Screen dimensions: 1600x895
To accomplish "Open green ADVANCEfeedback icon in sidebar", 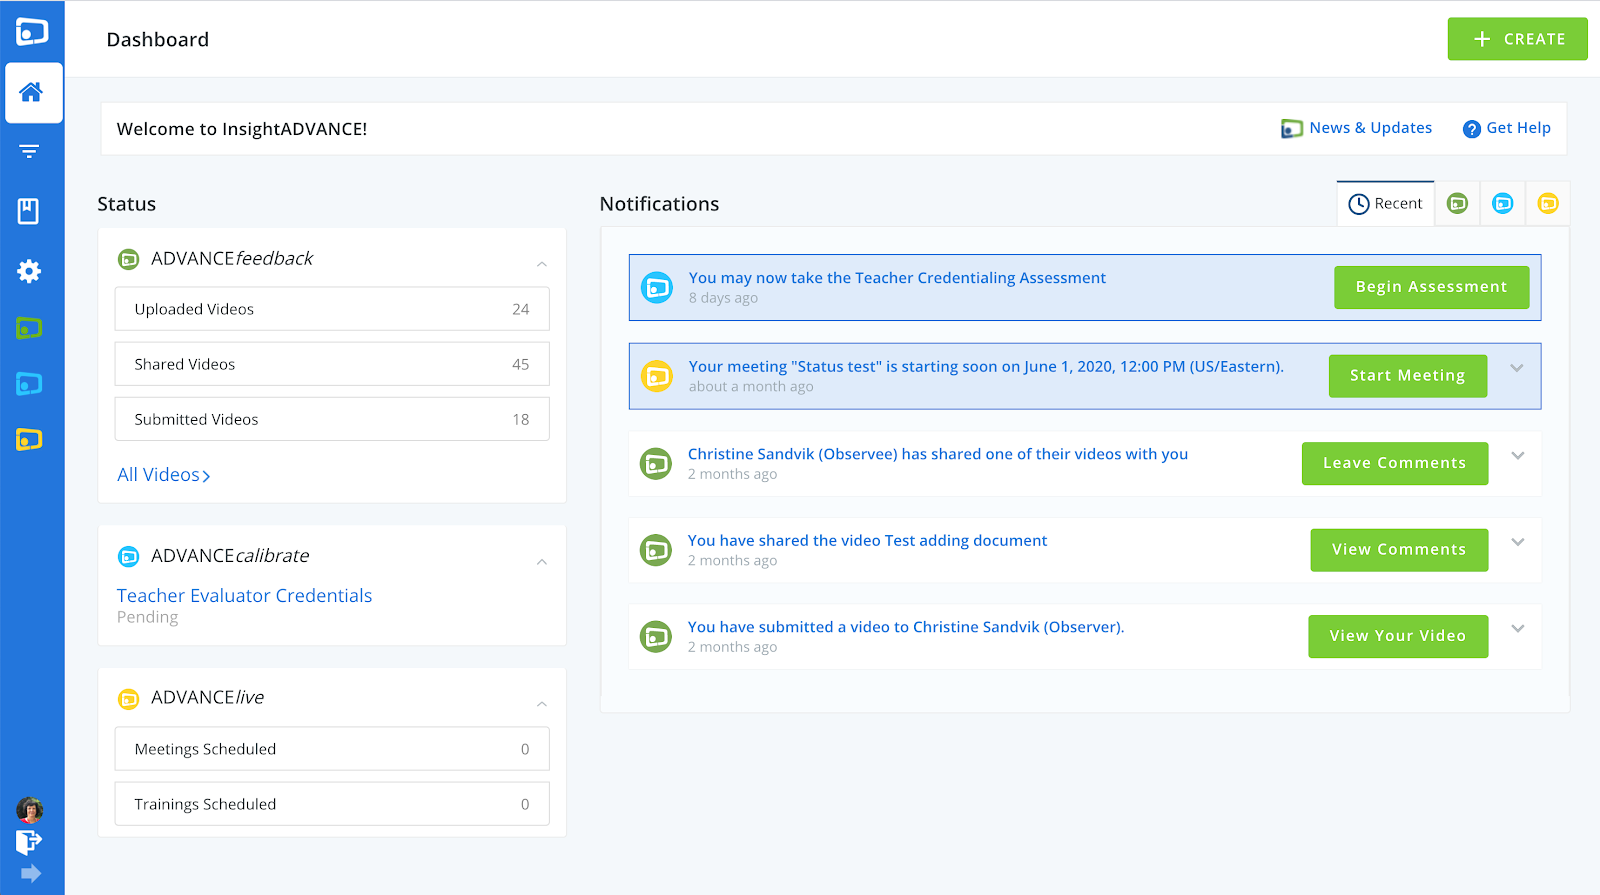I will 29,328.
